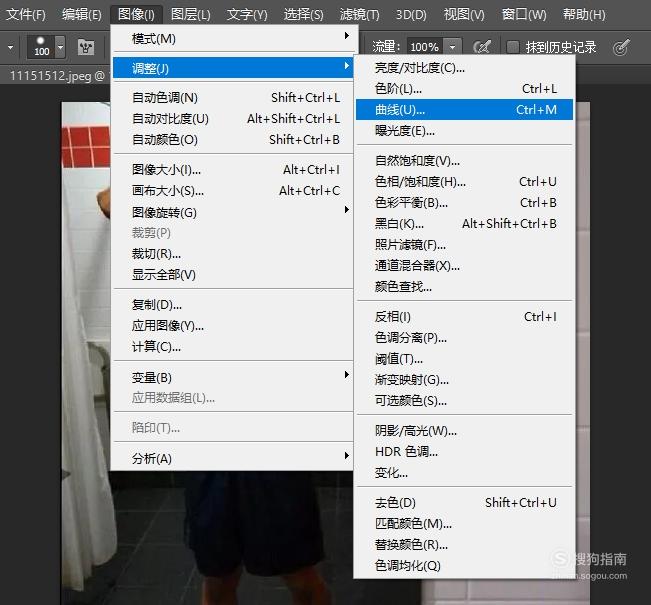651x605 pixels.
Task: Open the tool preset picker arrow at far left
Action: point(10,47)
